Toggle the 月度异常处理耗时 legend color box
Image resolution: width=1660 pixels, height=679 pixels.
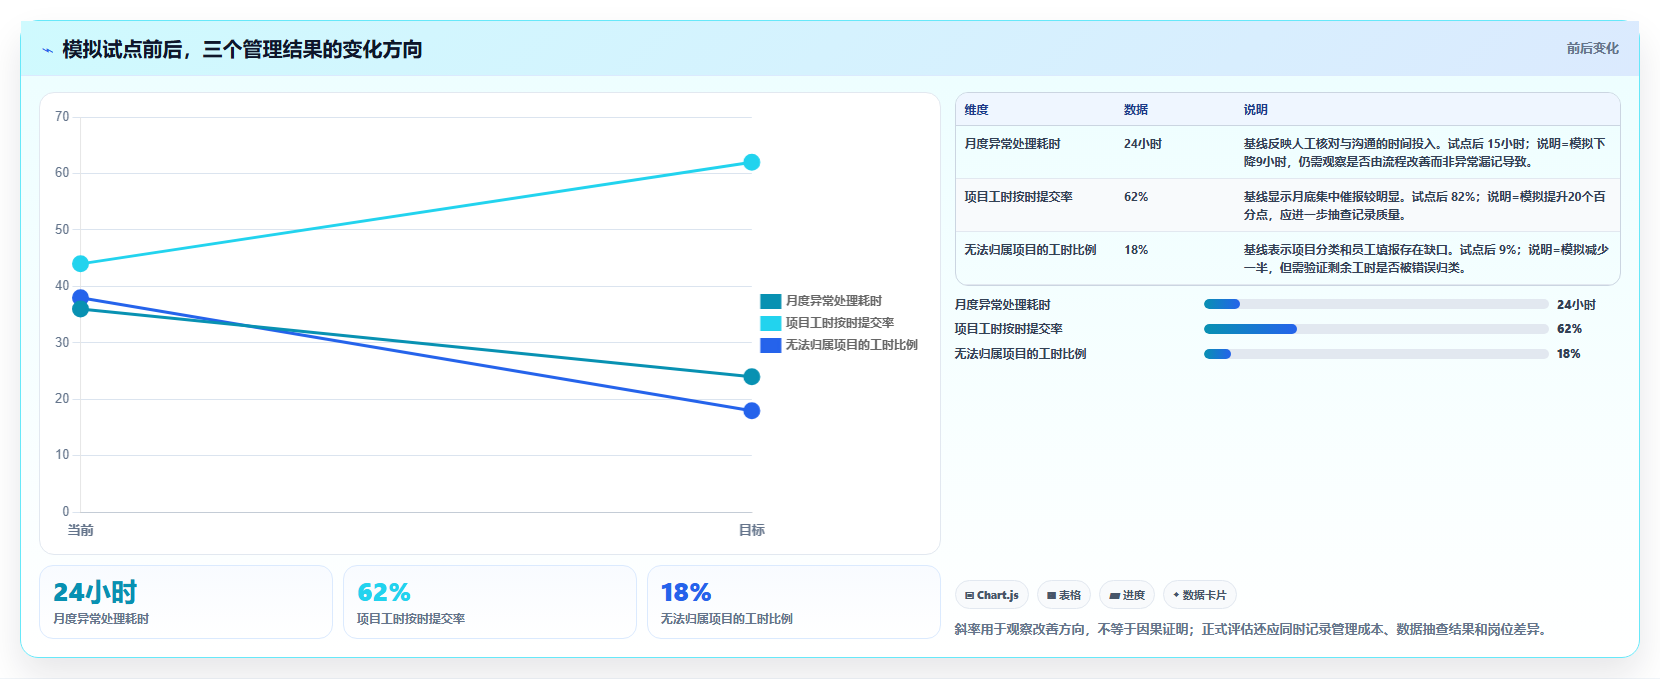pyautogui.click(x=770, y=301)
